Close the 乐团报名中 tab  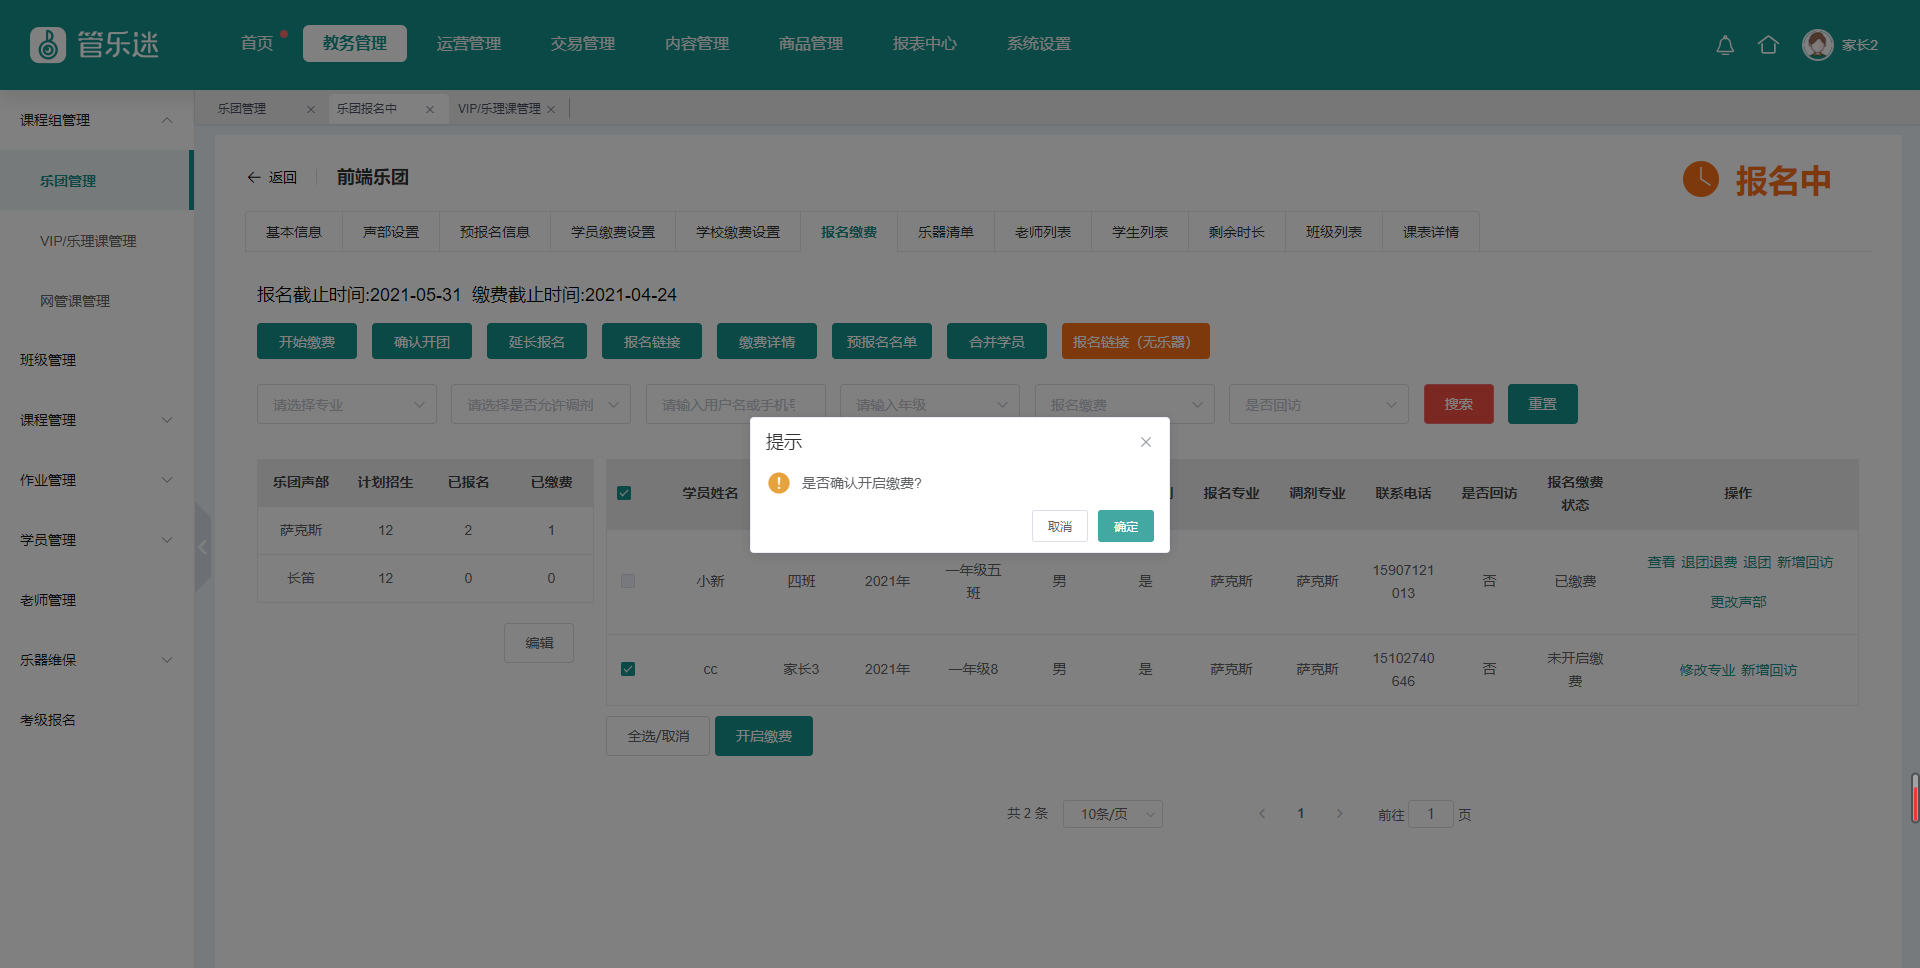pyautogui.click(x=430, y=109)
